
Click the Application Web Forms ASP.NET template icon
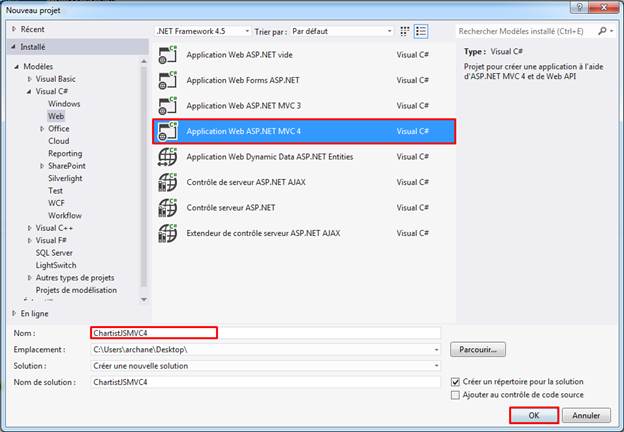167,80
